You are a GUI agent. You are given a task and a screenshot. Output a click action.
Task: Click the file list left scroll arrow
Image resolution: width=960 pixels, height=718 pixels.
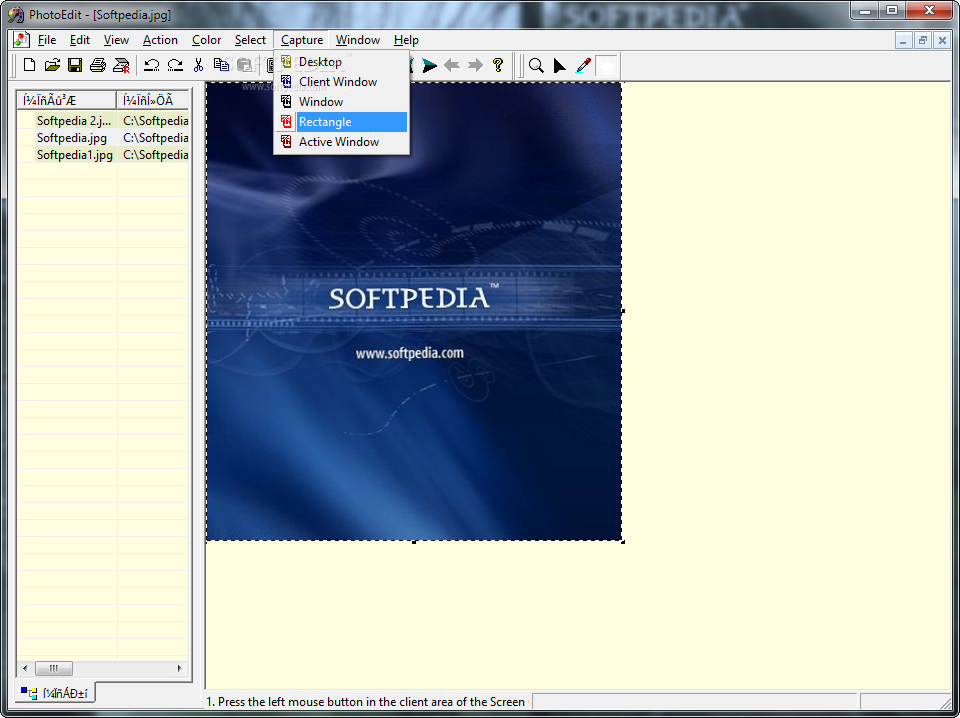(x=25, y=668)
